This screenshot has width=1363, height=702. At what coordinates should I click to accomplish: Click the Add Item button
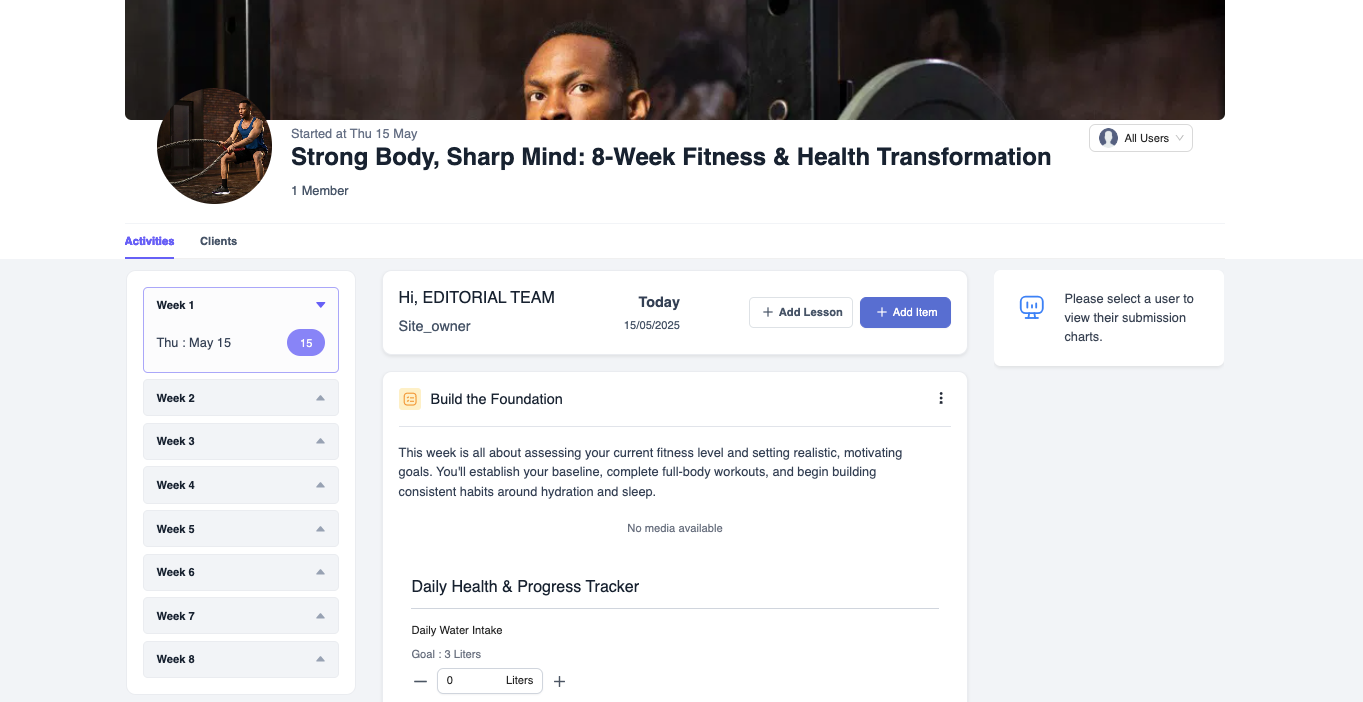905,312
